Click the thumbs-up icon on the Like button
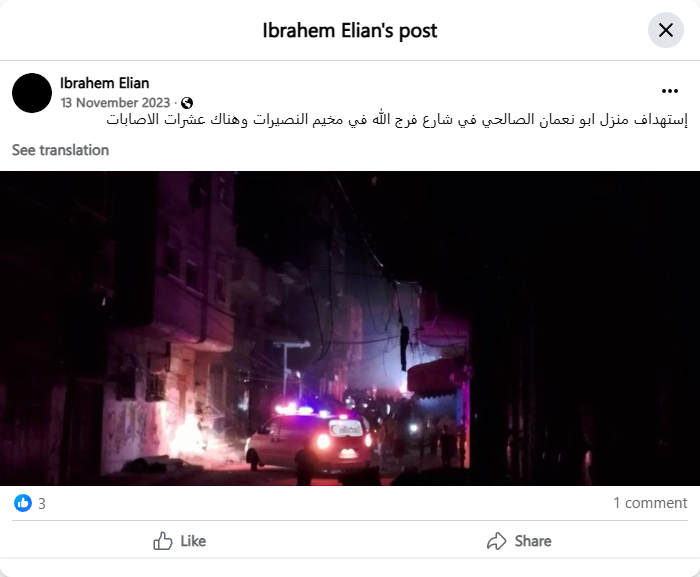The image size is (700, 577). point(162,541)
